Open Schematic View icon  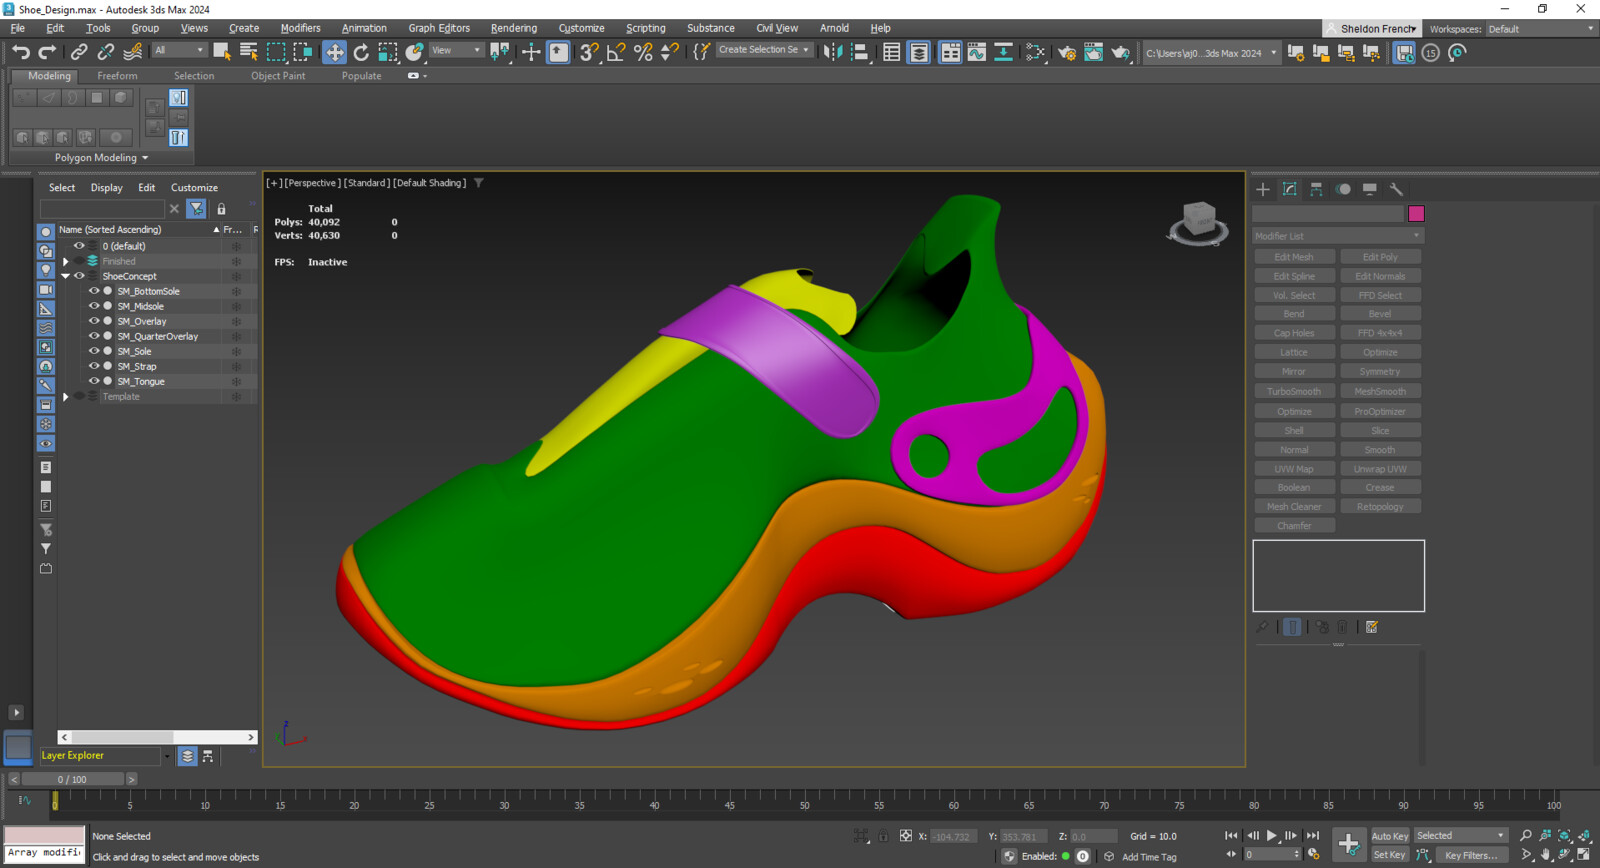tap(1002, 52)
